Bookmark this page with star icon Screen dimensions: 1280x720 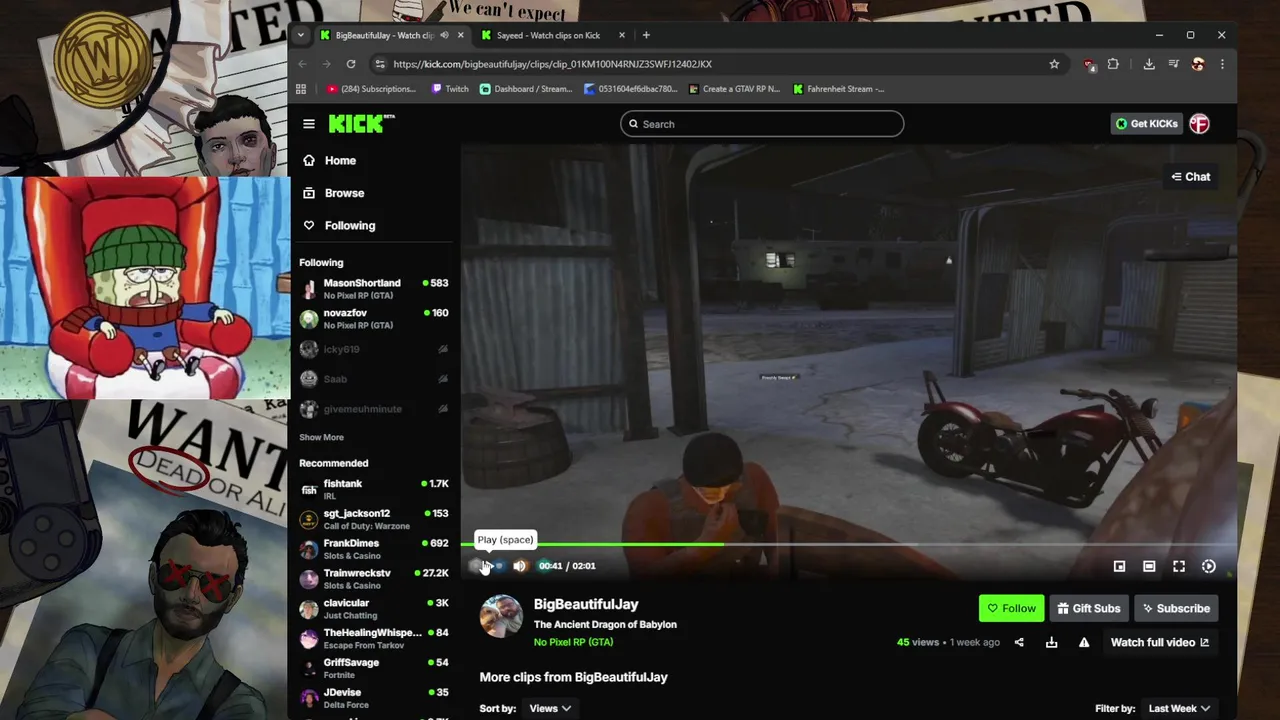[x=1054, y=64]
